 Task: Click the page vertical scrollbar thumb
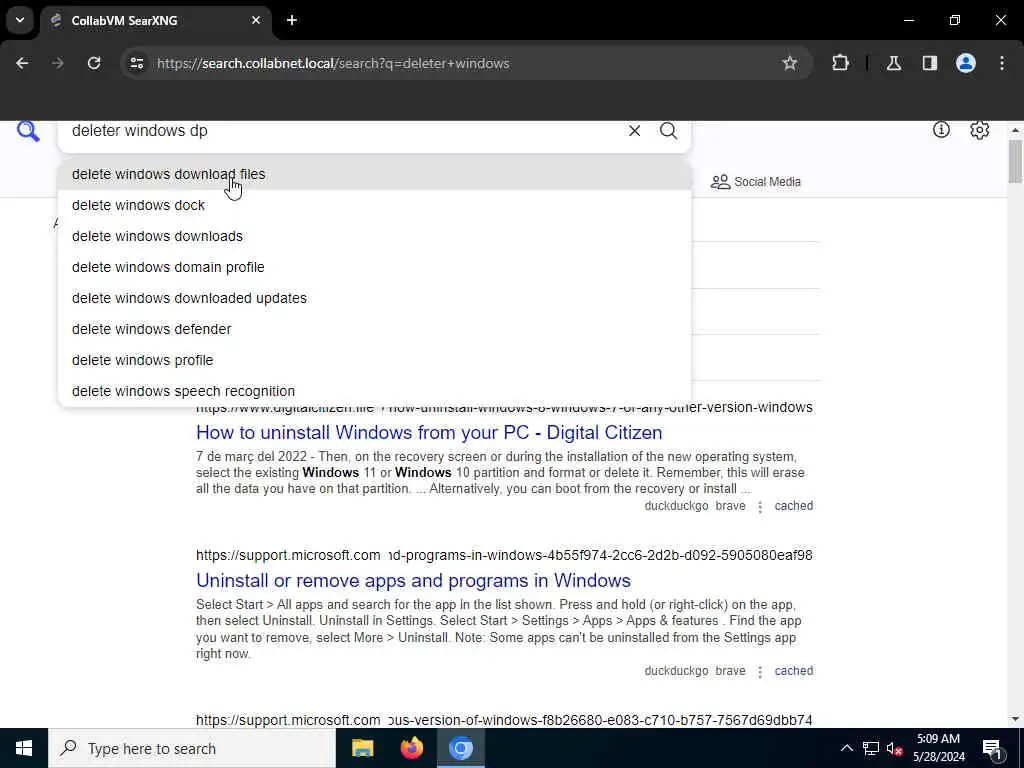1015,161
